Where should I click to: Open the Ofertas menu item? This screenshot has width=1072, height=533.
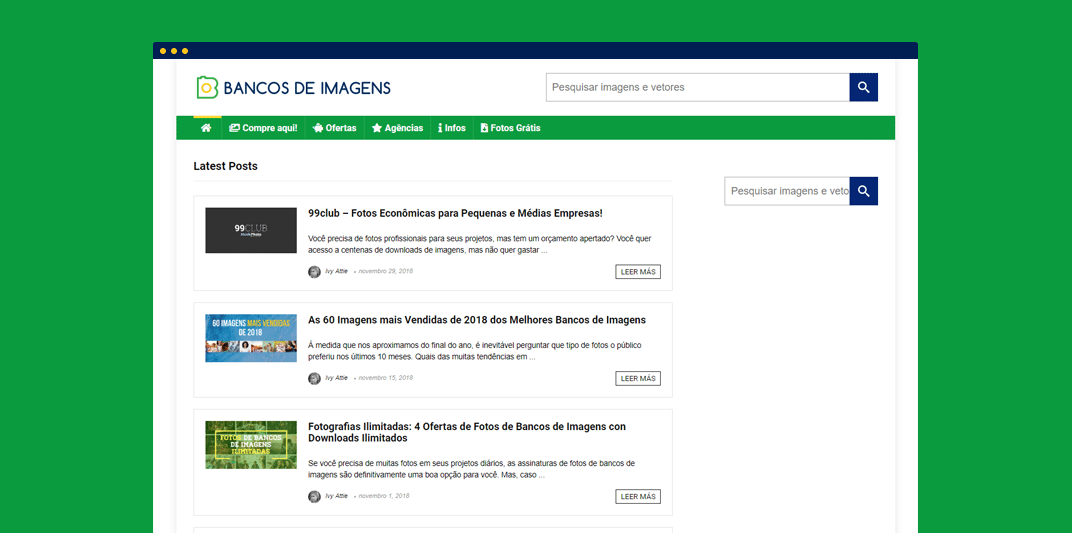click(x=334, y=128)
